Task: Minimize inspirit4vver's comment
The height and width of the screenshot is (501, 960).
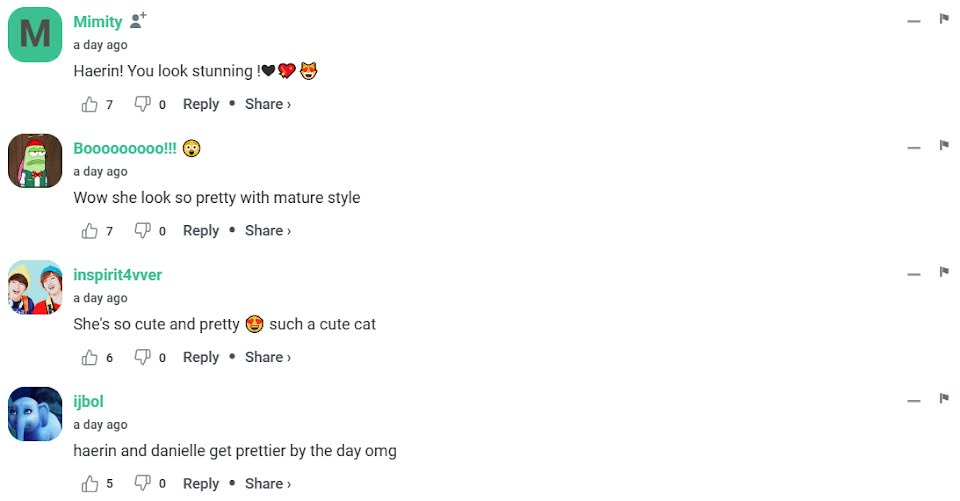Action: pos(913,274)
